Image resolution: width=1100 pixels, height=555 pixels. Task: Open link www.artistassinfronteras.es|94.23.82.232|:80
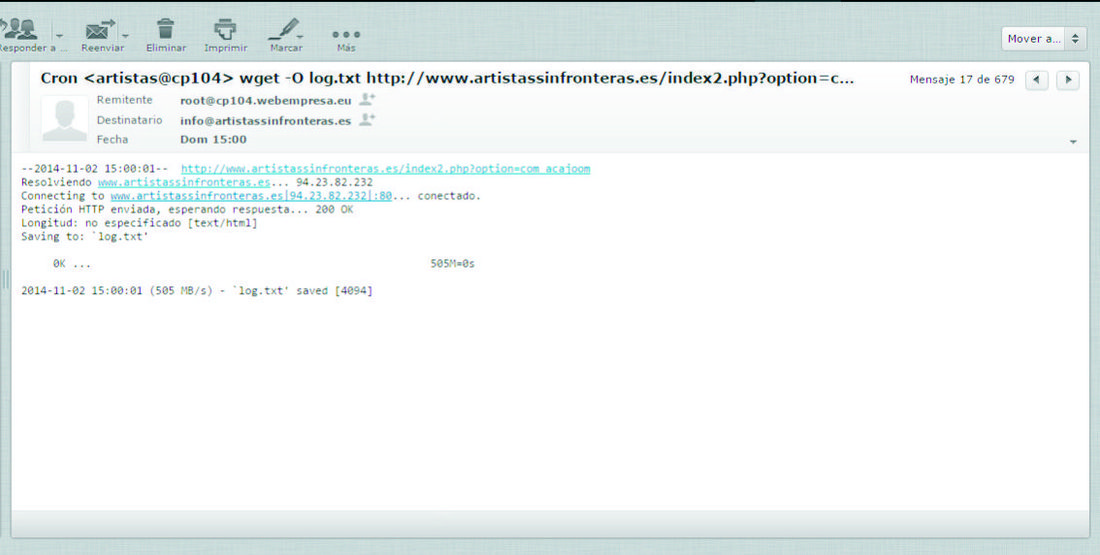click(x=251, y=196)
